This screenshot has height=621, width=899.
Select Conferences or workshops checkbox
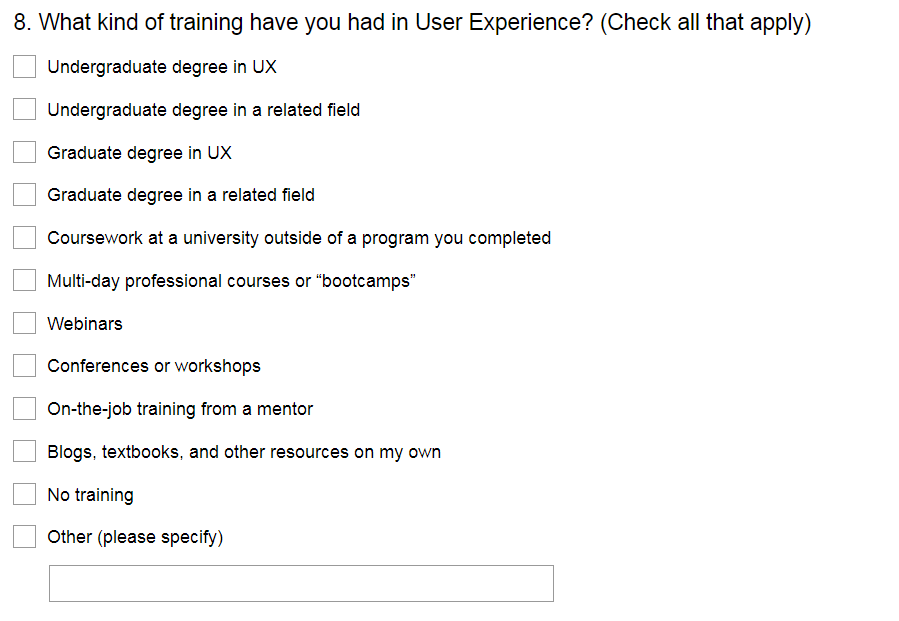pyautogui.click(x=25, y=366)
